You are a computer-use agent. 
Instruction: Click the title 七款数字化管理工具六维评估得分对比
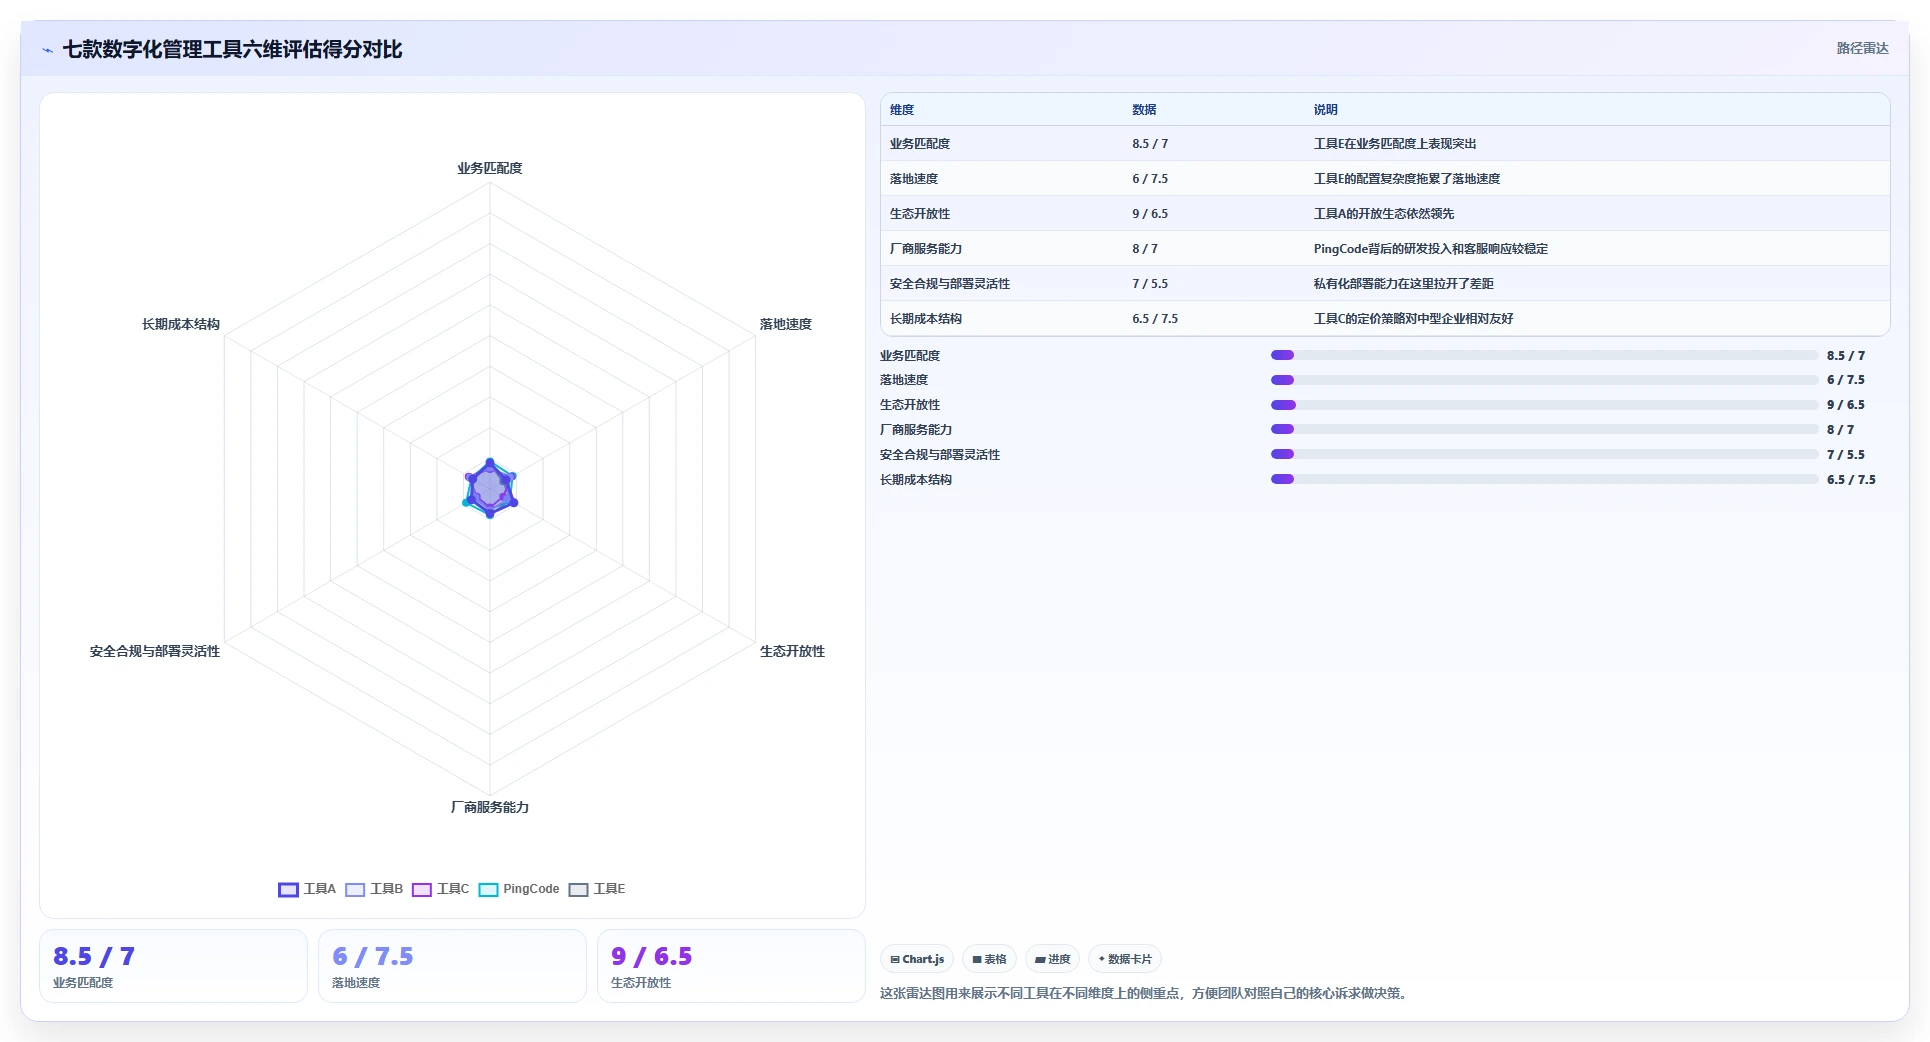point(232,49)
